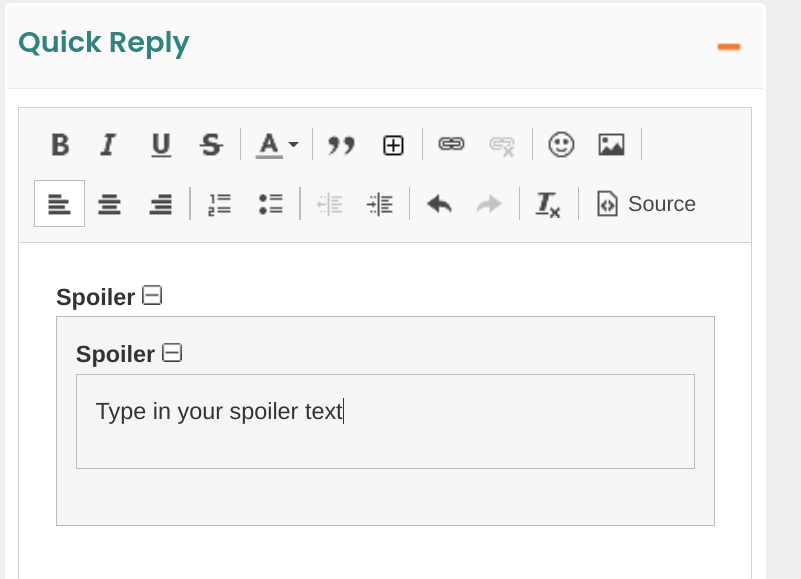Viewport: 801px width, 579px height.
Task: Enable left text alignment
Action: pos(60,204)
